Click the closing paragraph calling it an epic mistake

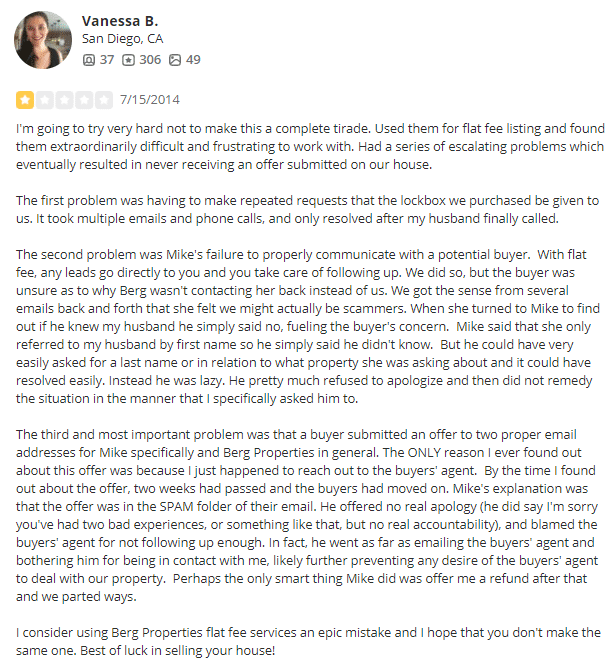click(x=308, y=641)
